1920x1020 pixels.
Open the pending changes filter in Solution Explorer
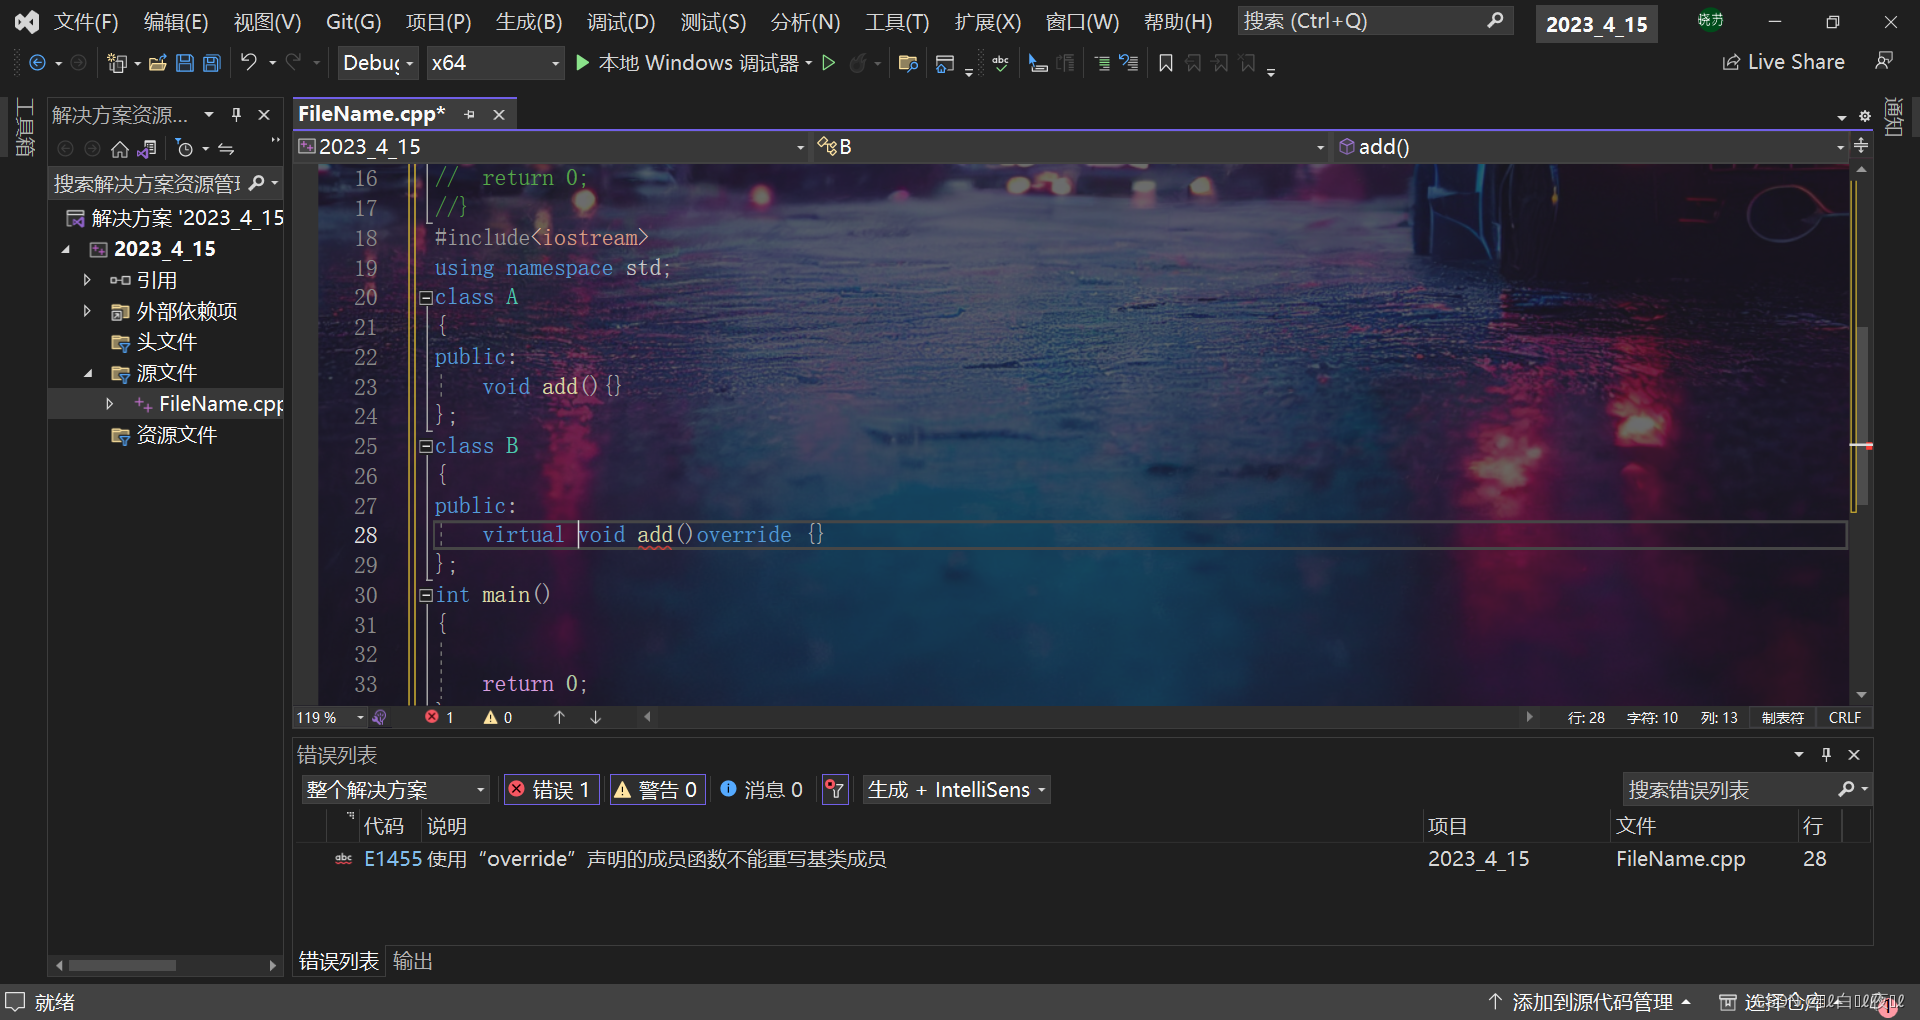point(185,149)
